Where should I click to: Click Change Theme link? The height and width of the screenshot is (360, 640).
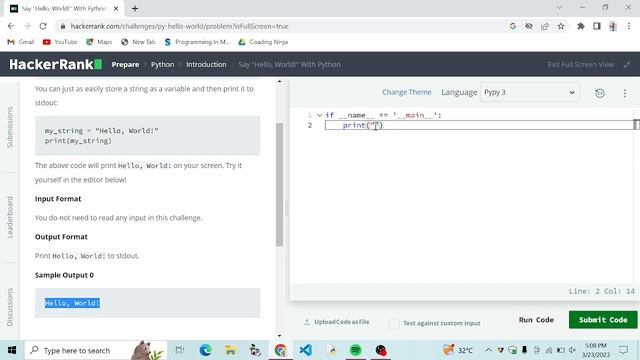407,92
